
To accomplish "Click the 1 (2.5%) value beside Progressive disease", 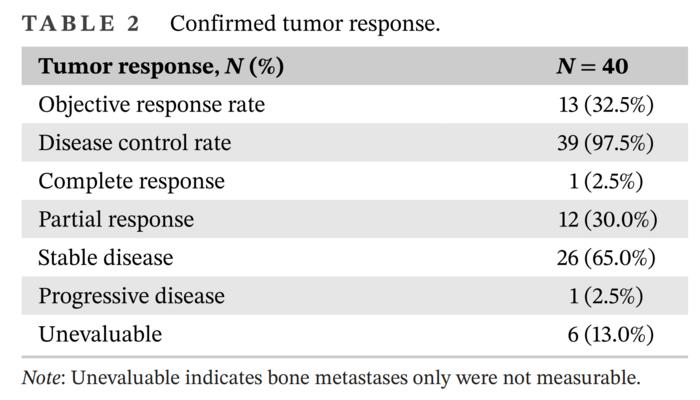I will pos(610,296).
